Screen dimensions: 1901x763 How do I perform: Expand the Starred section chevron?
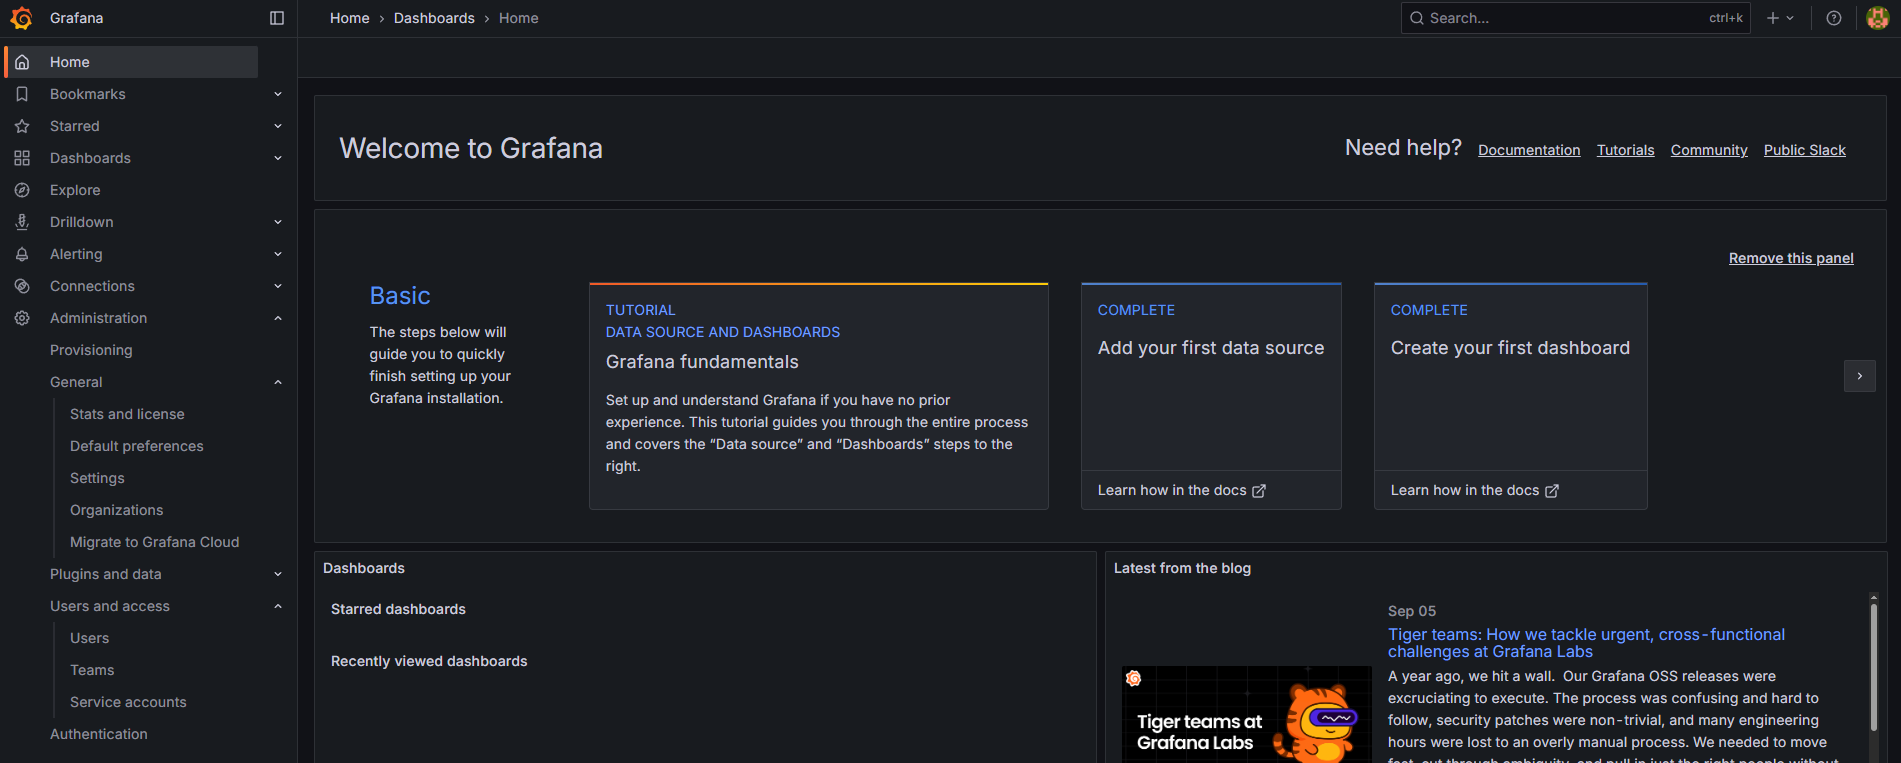278,126
